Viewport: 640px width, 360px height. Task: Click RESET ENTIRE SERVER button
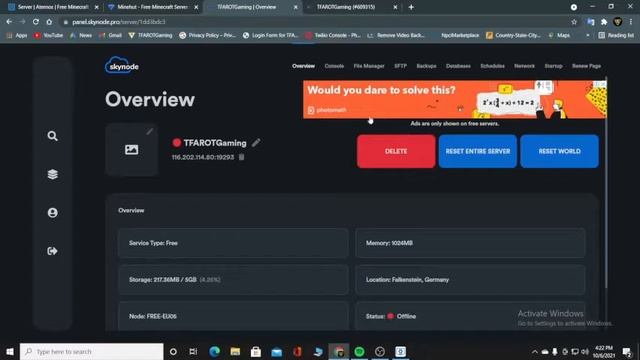tap(478, 151)
